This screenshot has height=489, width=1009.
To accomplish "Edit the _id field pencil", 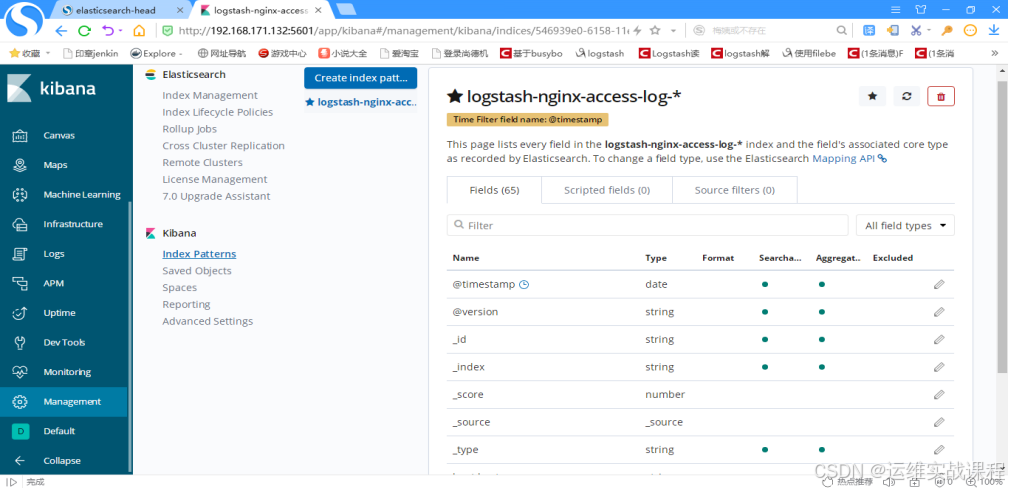I will tap(939, 340).
